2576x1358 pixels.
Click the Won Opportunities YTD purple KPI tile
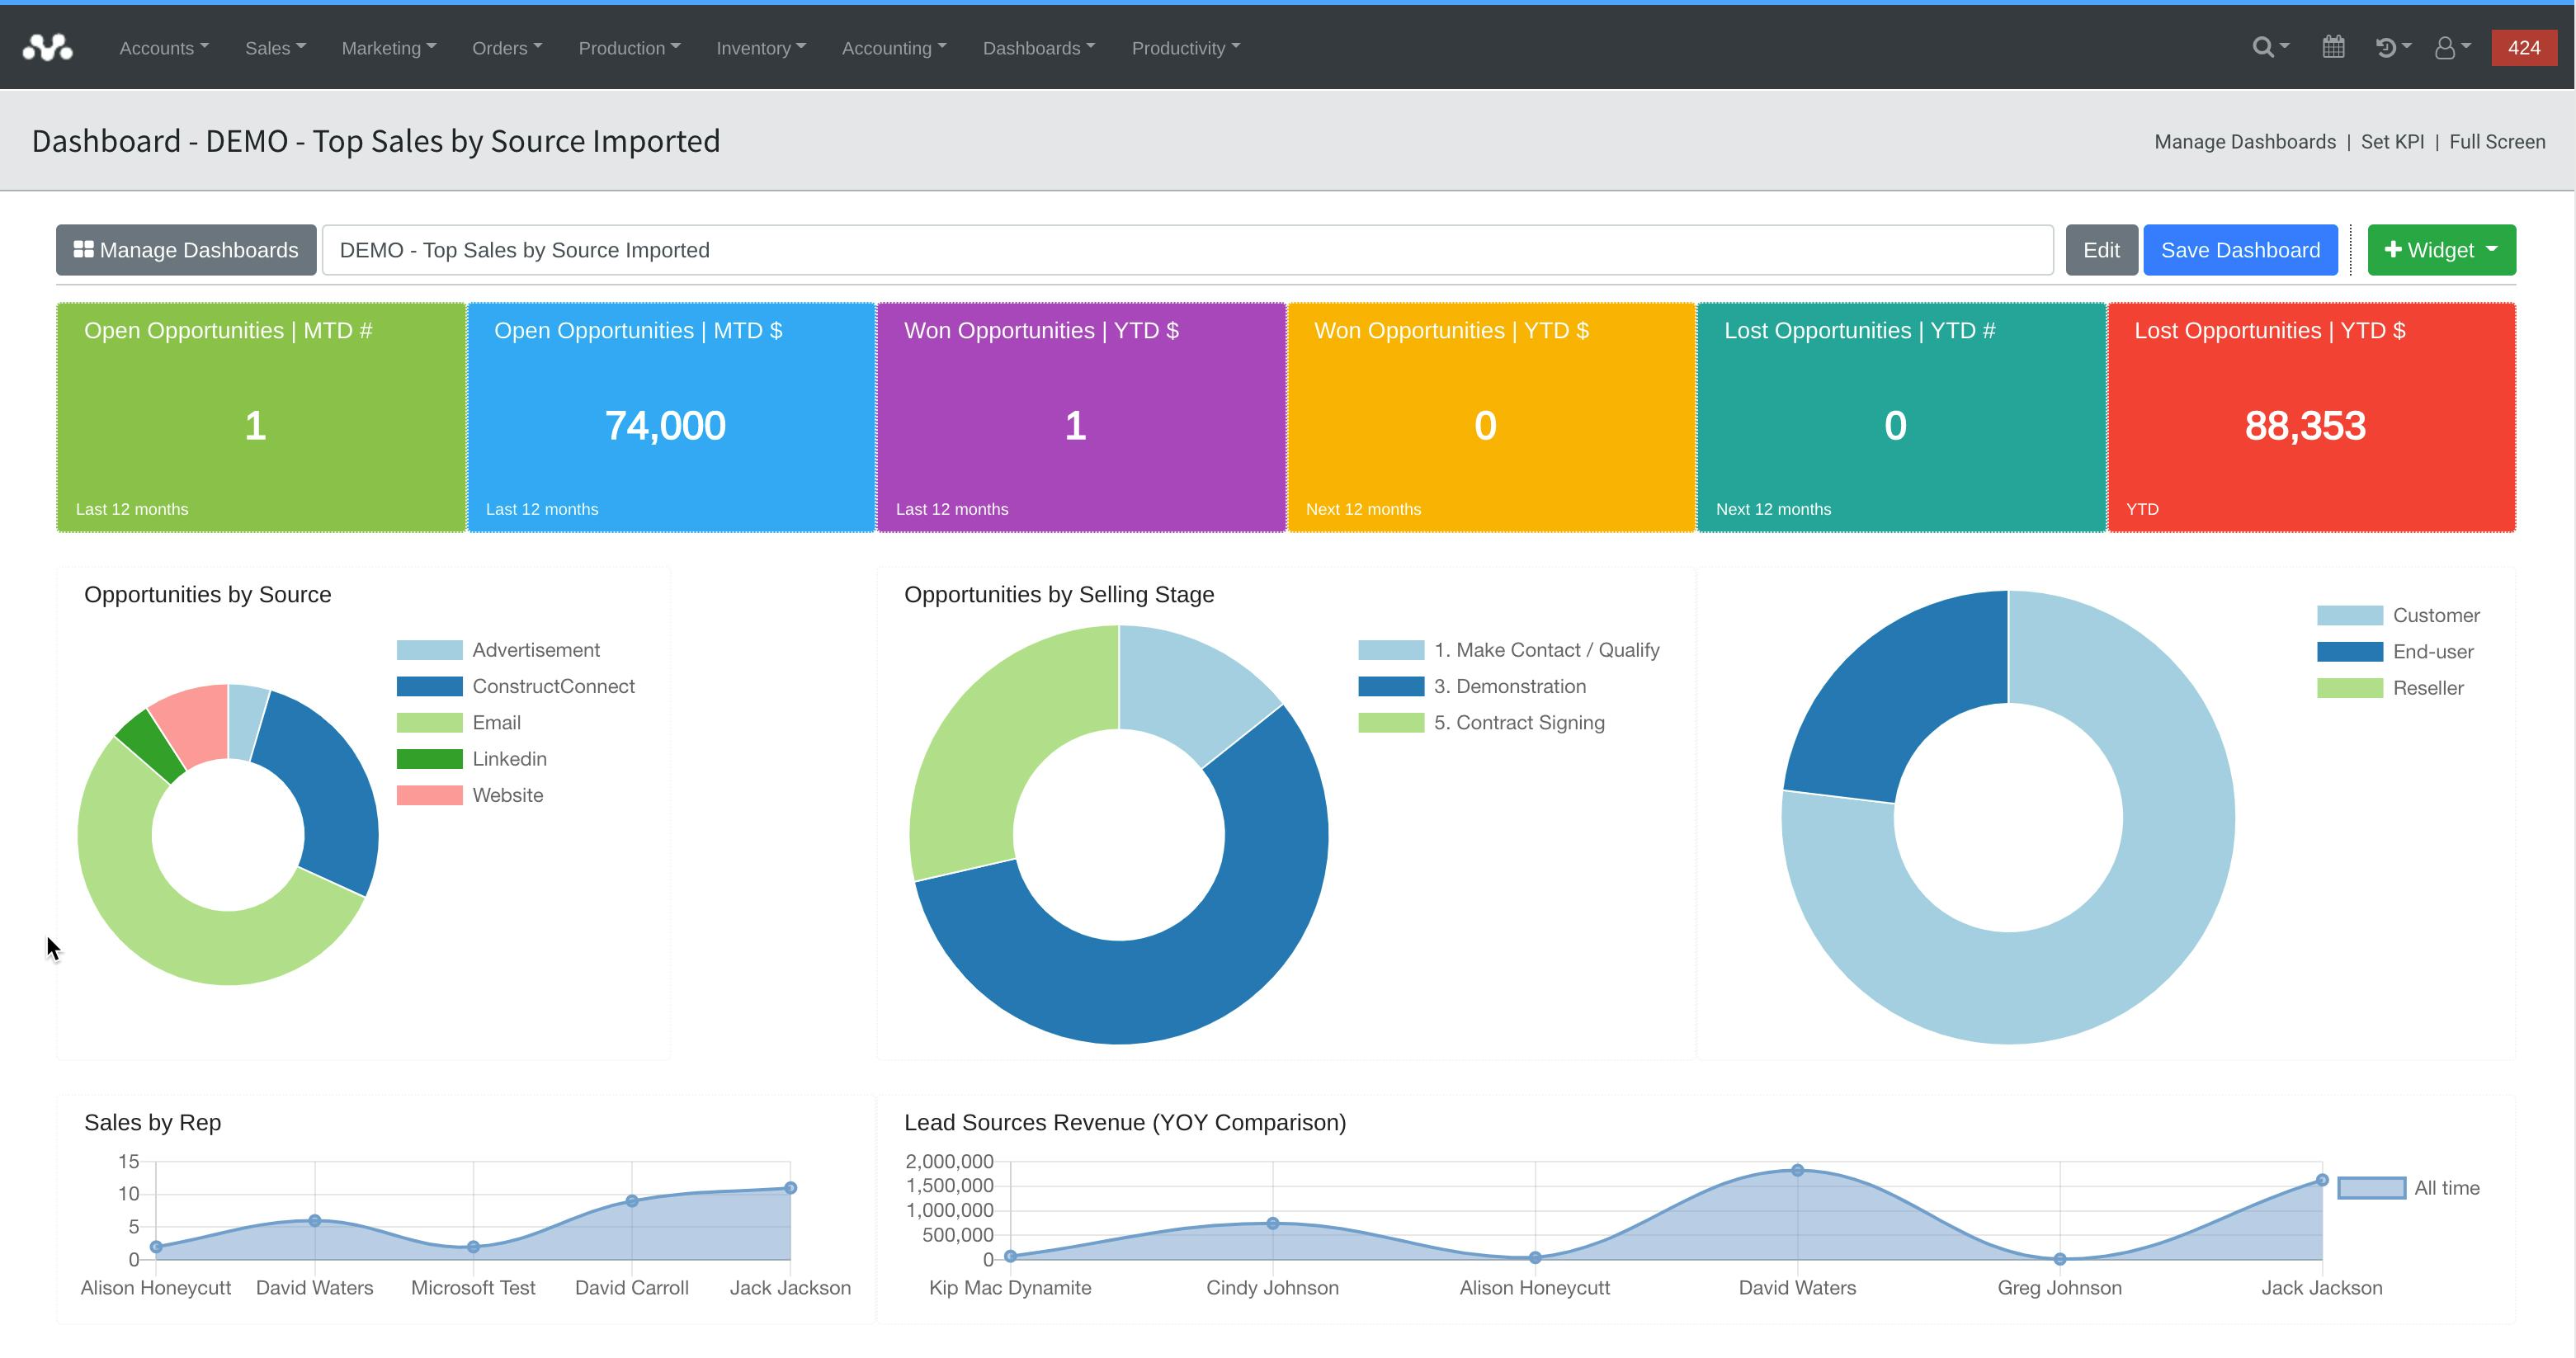click(x=1081, y=418)
